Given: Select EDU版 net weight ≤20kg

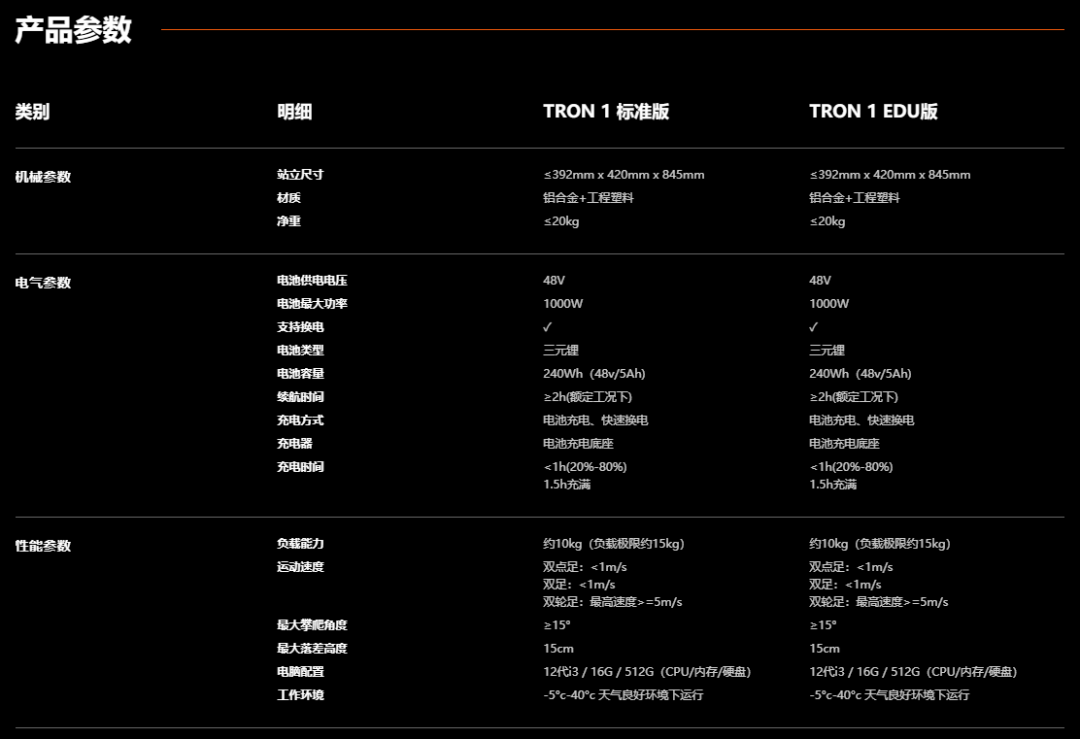Looking at the screenshot, I should point(827,222).
